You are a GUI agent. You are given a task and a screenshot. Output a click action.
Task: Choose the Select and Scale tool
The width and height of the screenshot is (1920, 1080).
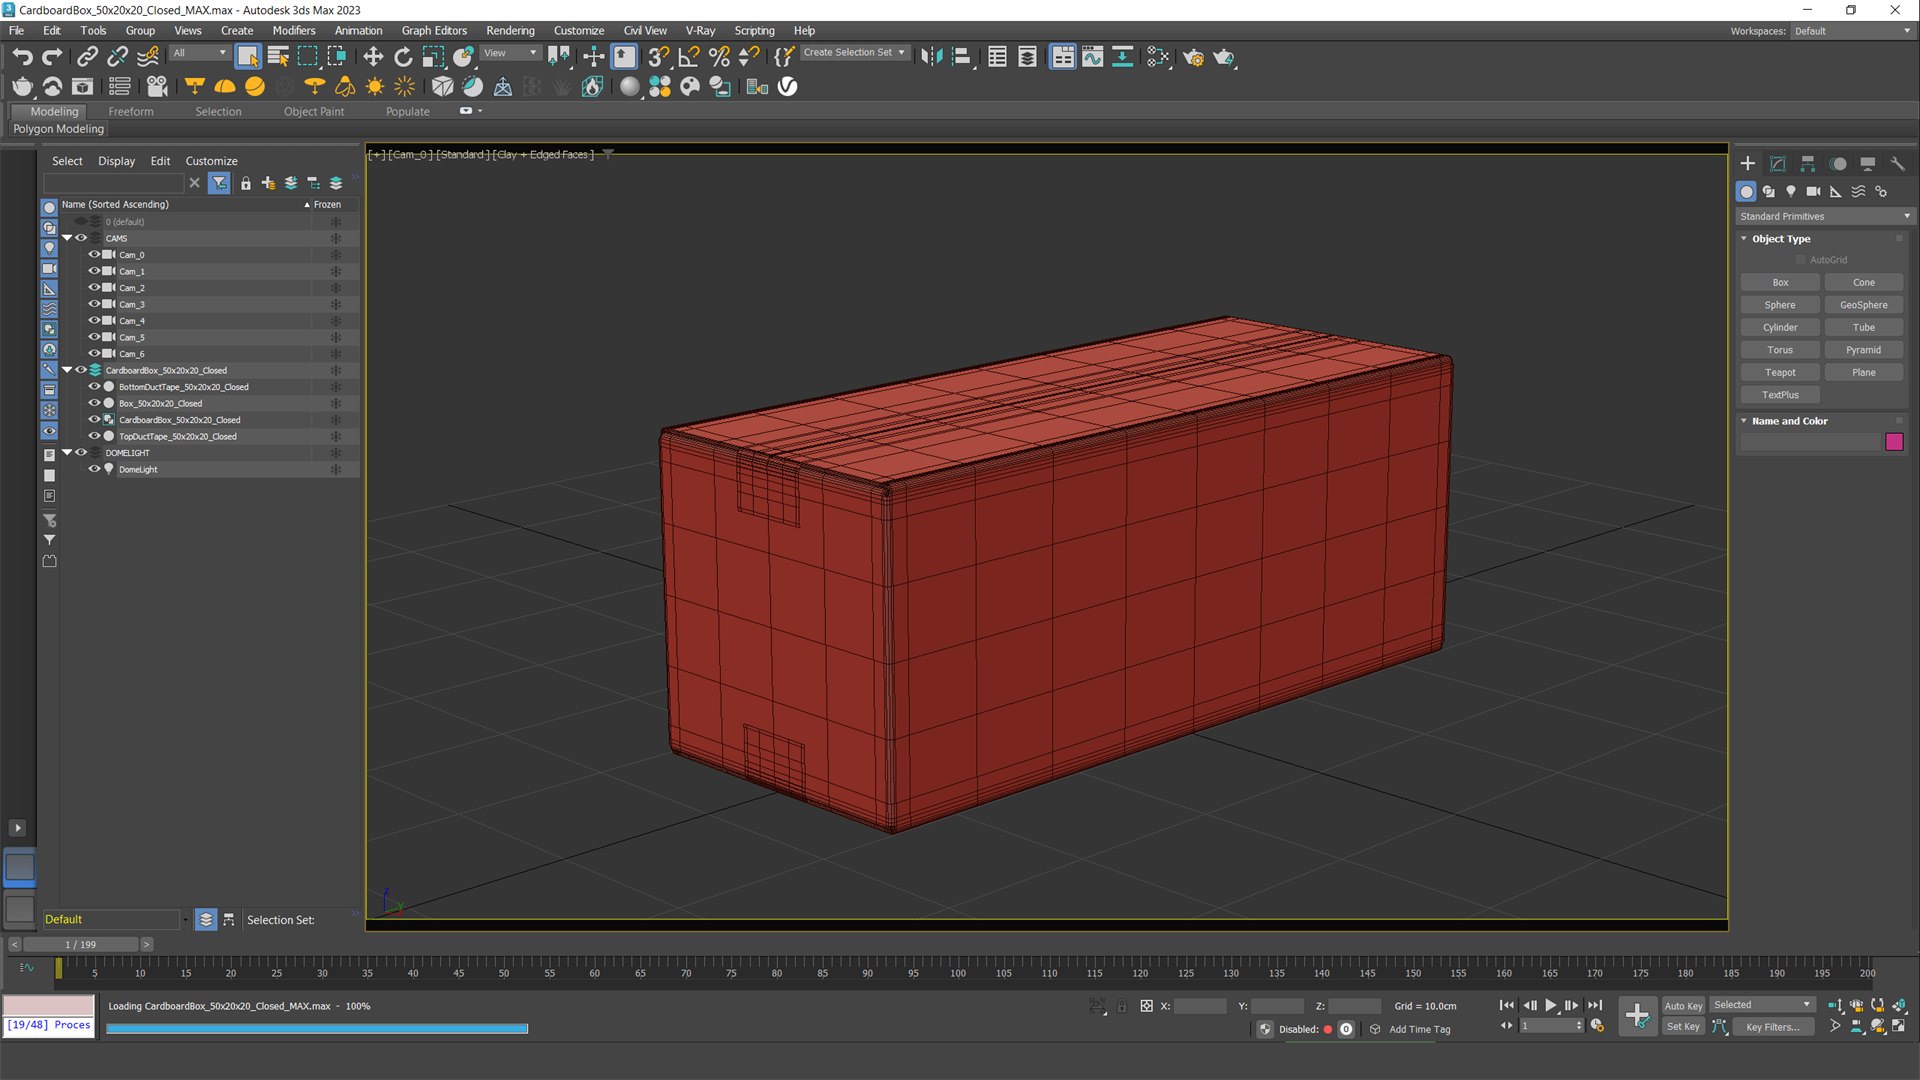[x=433, y=57]
